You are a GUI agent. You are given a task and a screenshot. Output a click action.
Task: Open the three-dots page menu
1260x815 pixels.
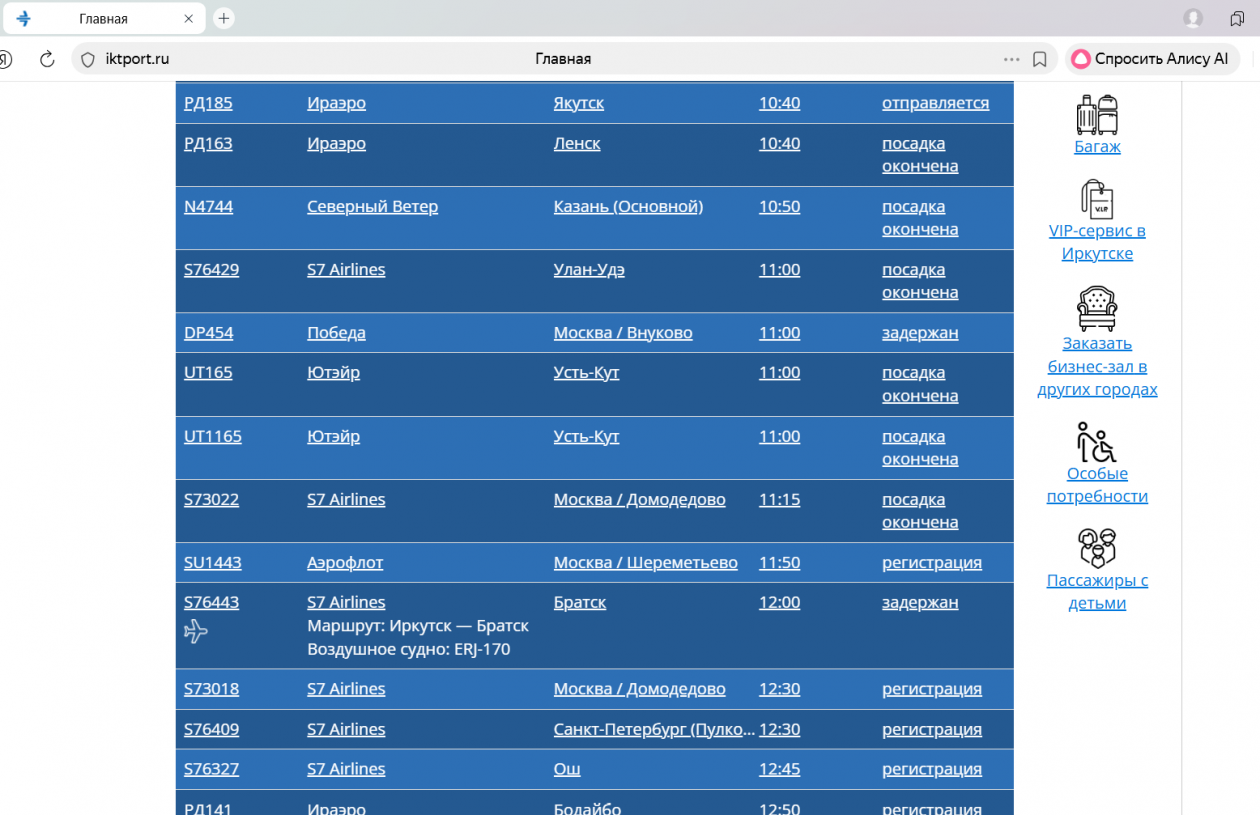pyautogui.click(x=1012, y=59)
